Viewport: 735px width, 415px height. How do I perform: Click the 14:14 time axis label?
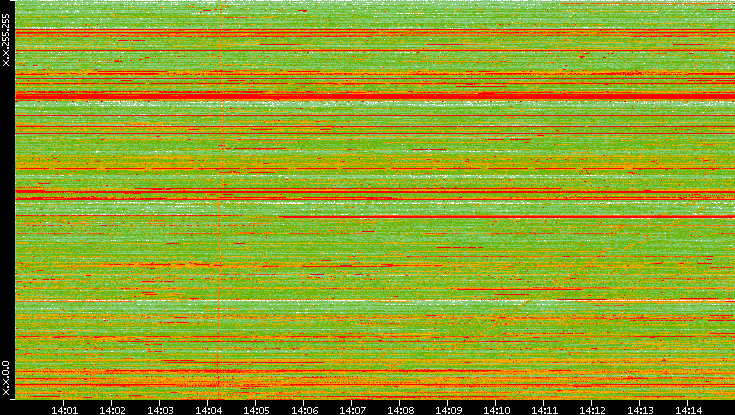pyautogui.click(x=688, y=410)
